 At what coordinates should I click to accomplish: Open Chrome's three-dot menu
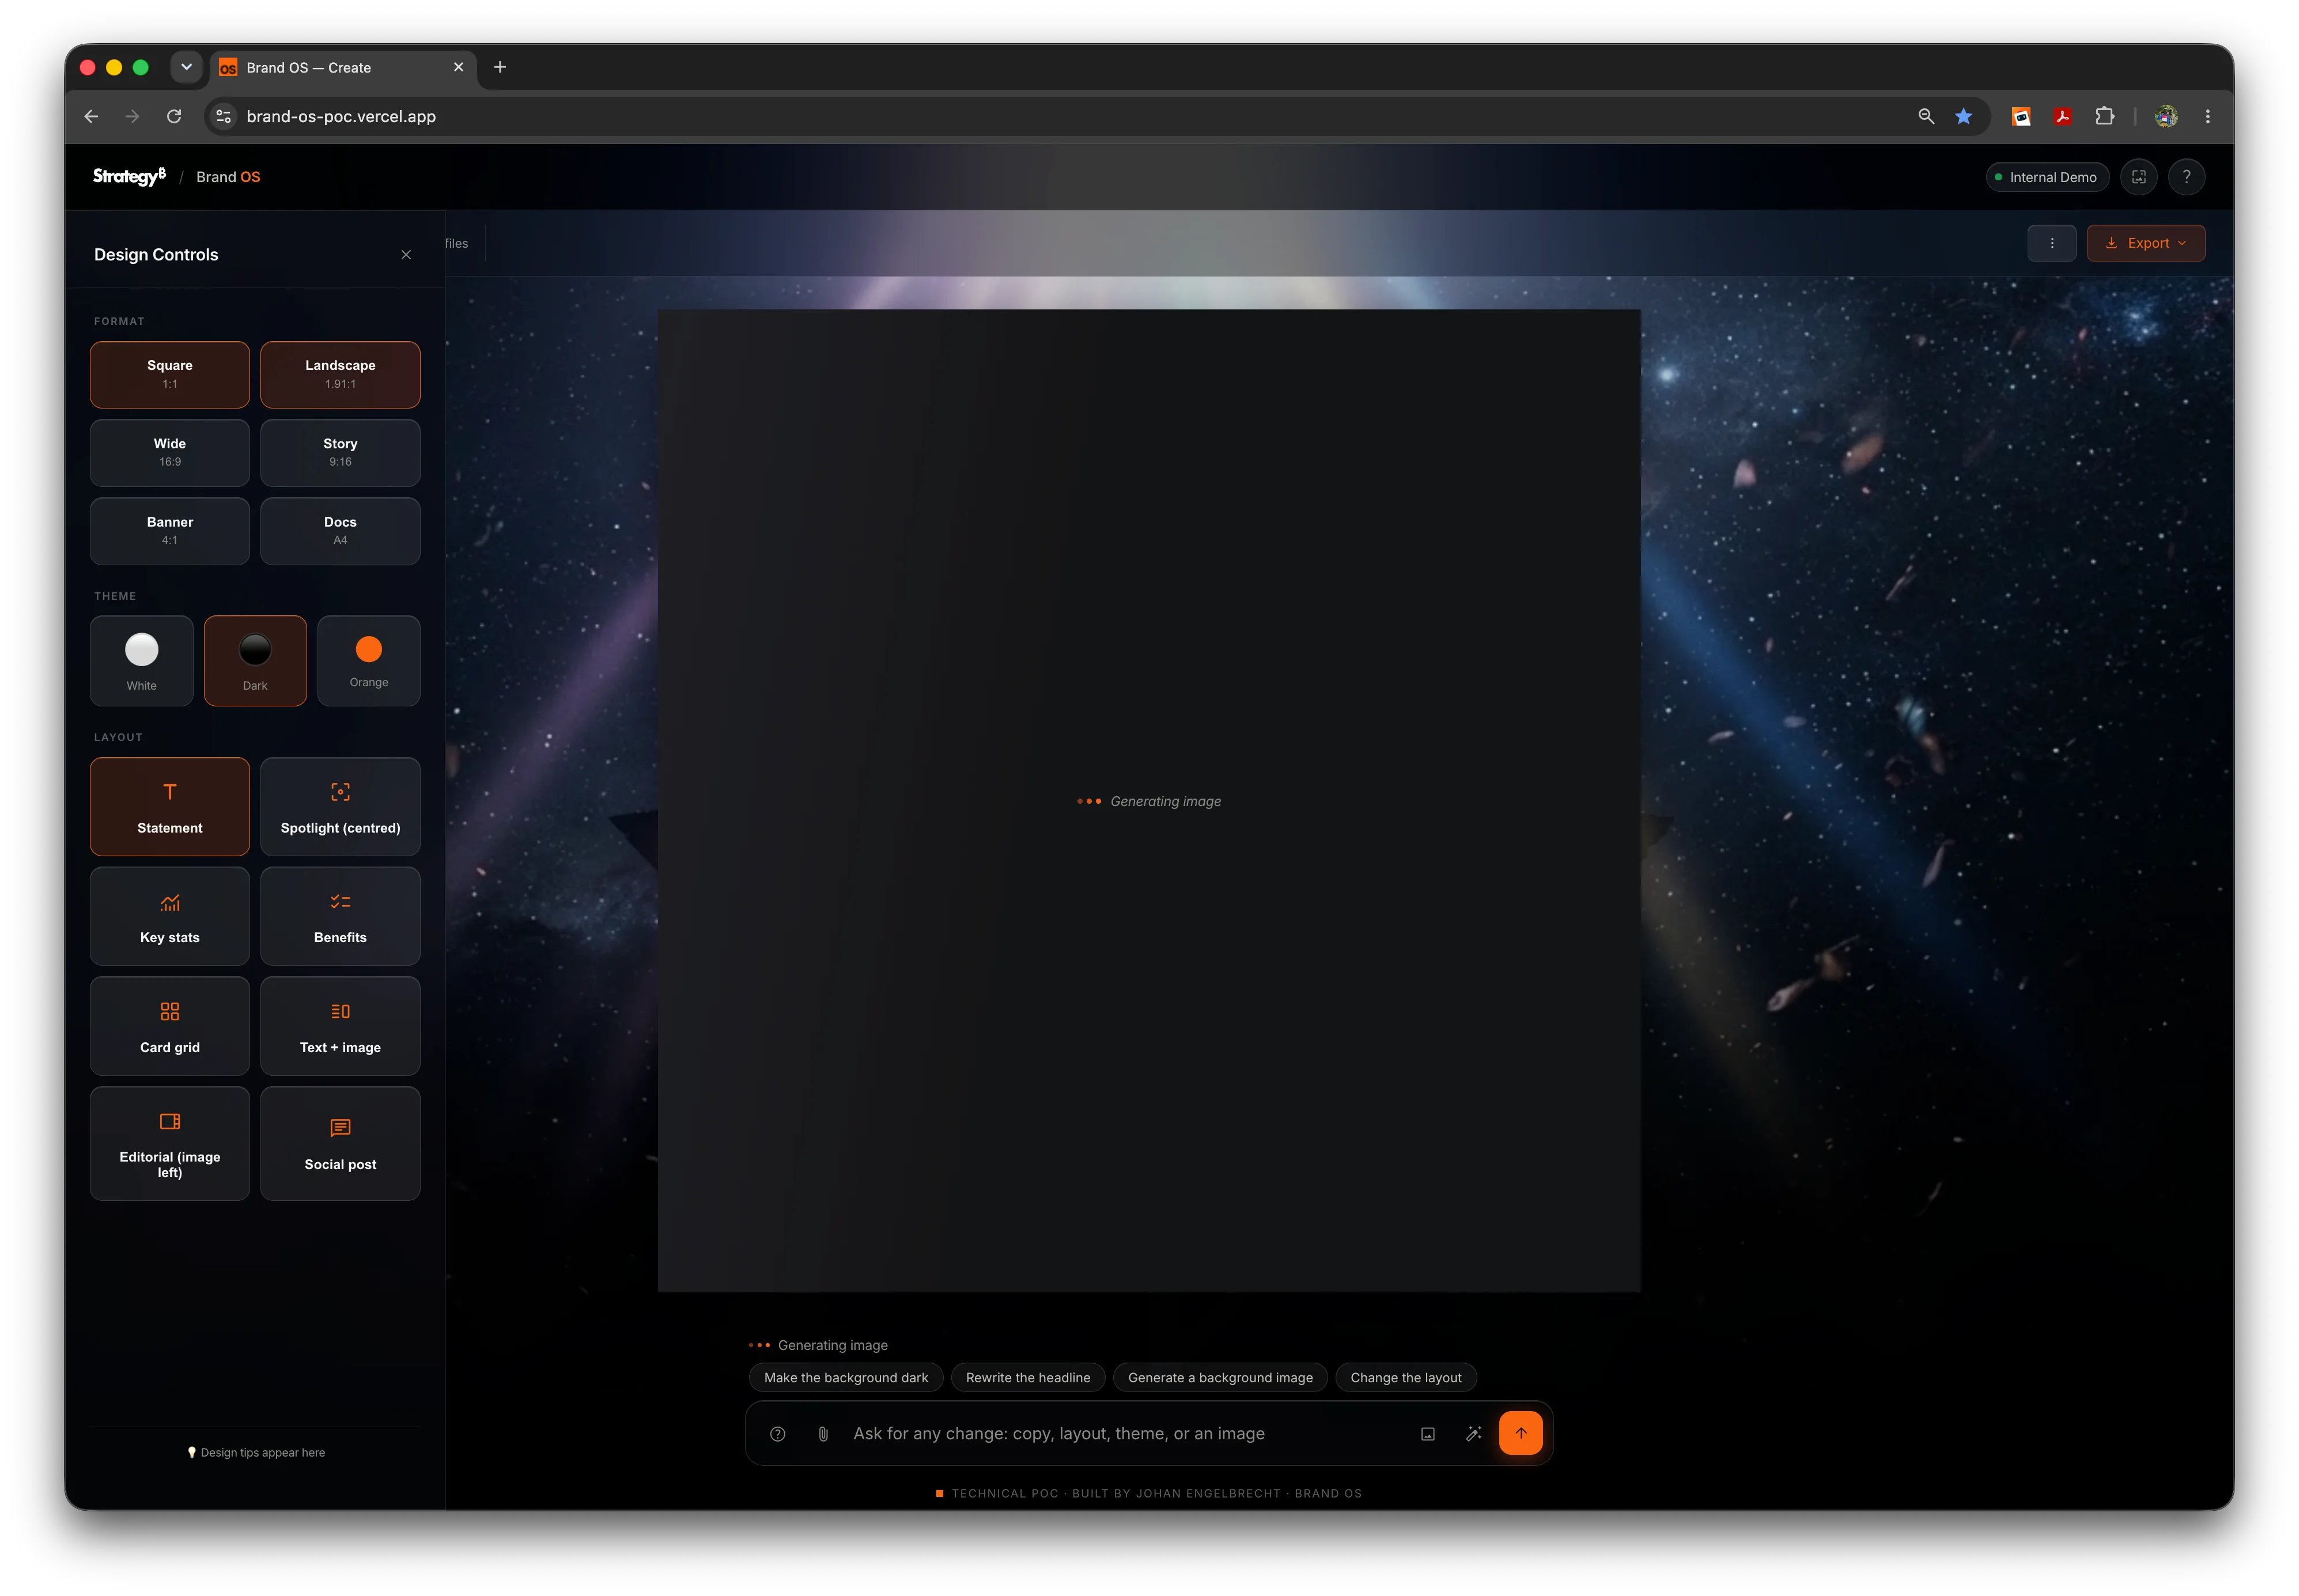point(2207,116)
